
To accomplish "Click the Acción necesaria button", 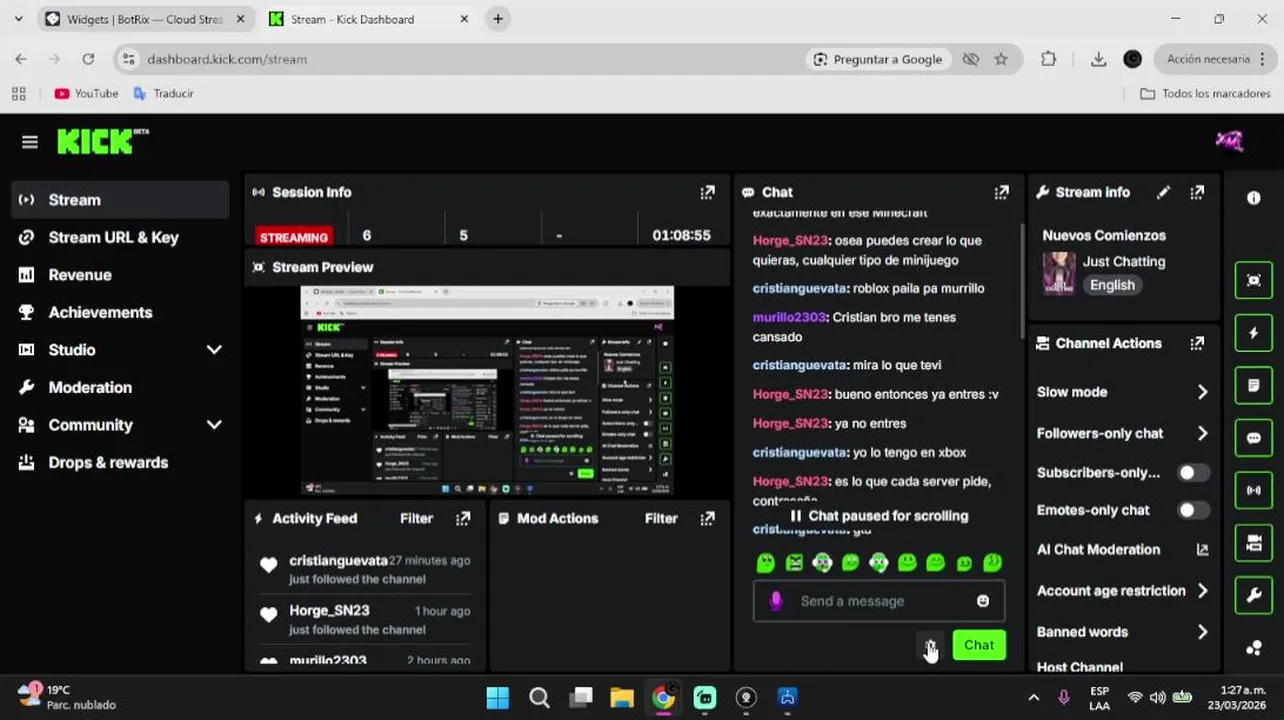I will click(x=1213, y=59).
